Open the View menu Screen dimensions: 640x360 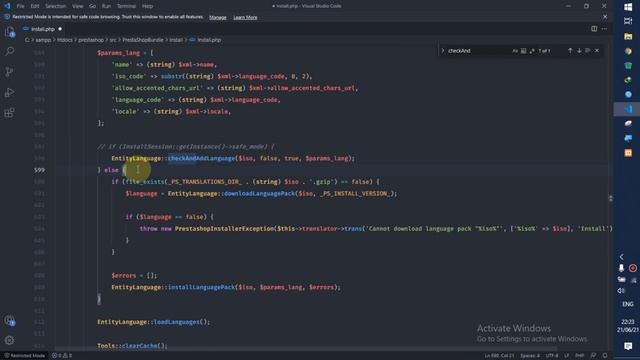78,6
